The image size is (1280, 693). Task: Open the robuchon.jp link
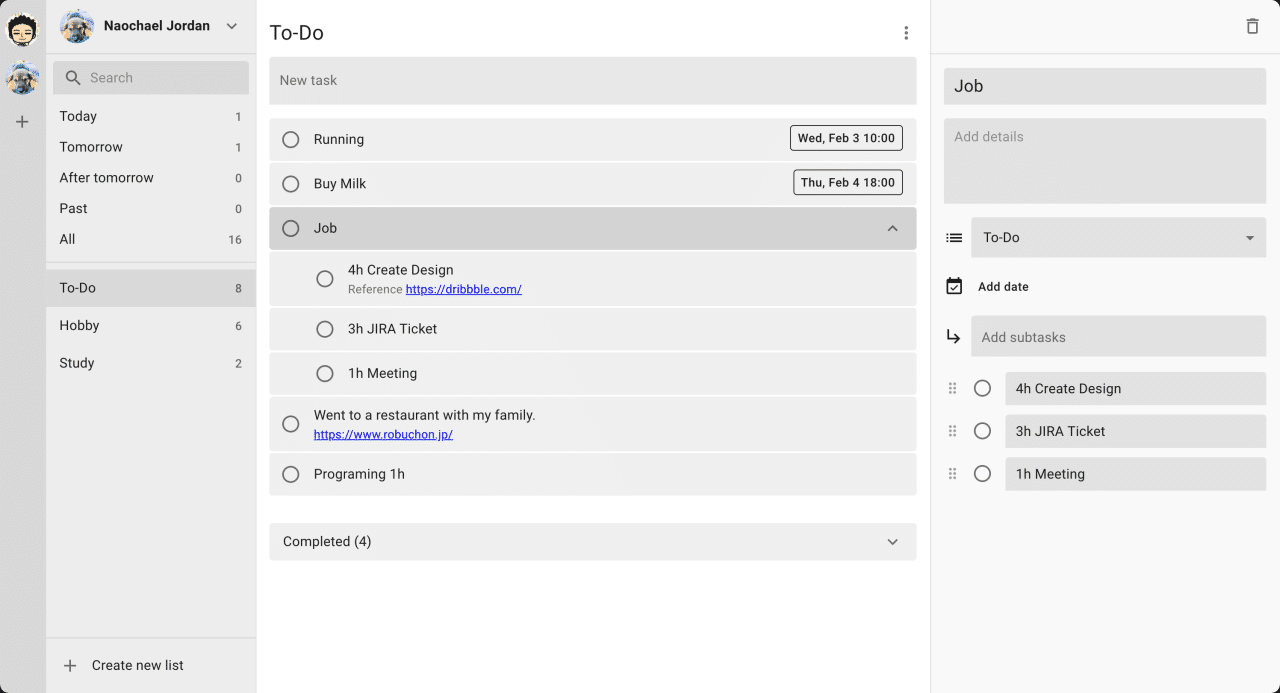[383, 435]
